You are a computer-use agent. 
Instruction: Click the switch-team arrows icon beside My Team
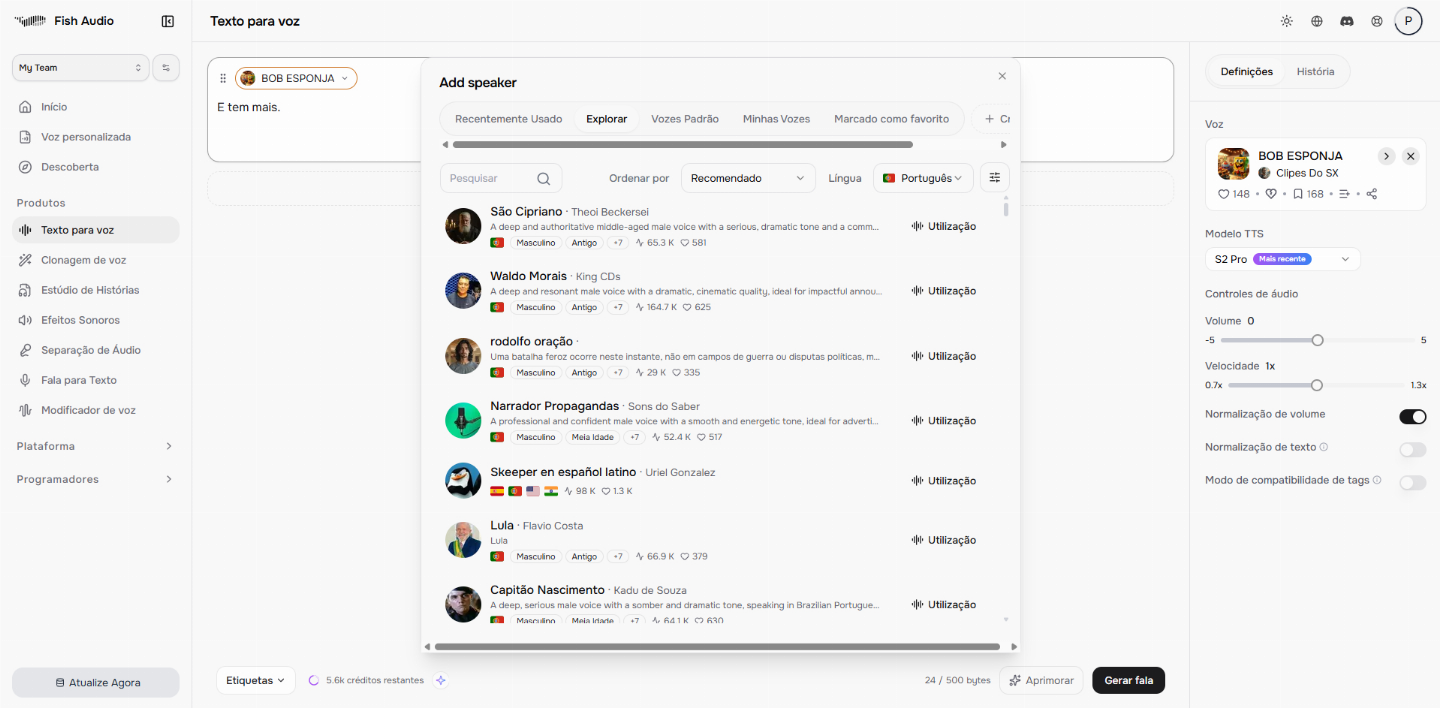(x=166, y=68)
